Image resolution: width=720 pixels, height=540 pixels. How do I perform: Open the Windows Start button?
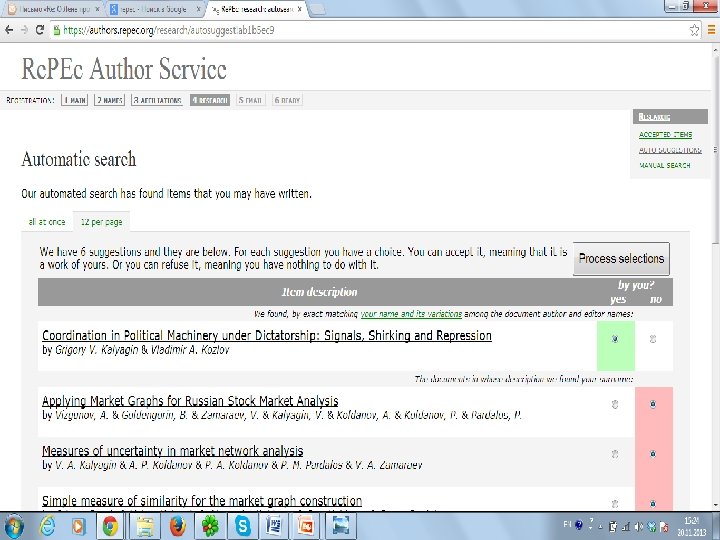click(13, 526)
